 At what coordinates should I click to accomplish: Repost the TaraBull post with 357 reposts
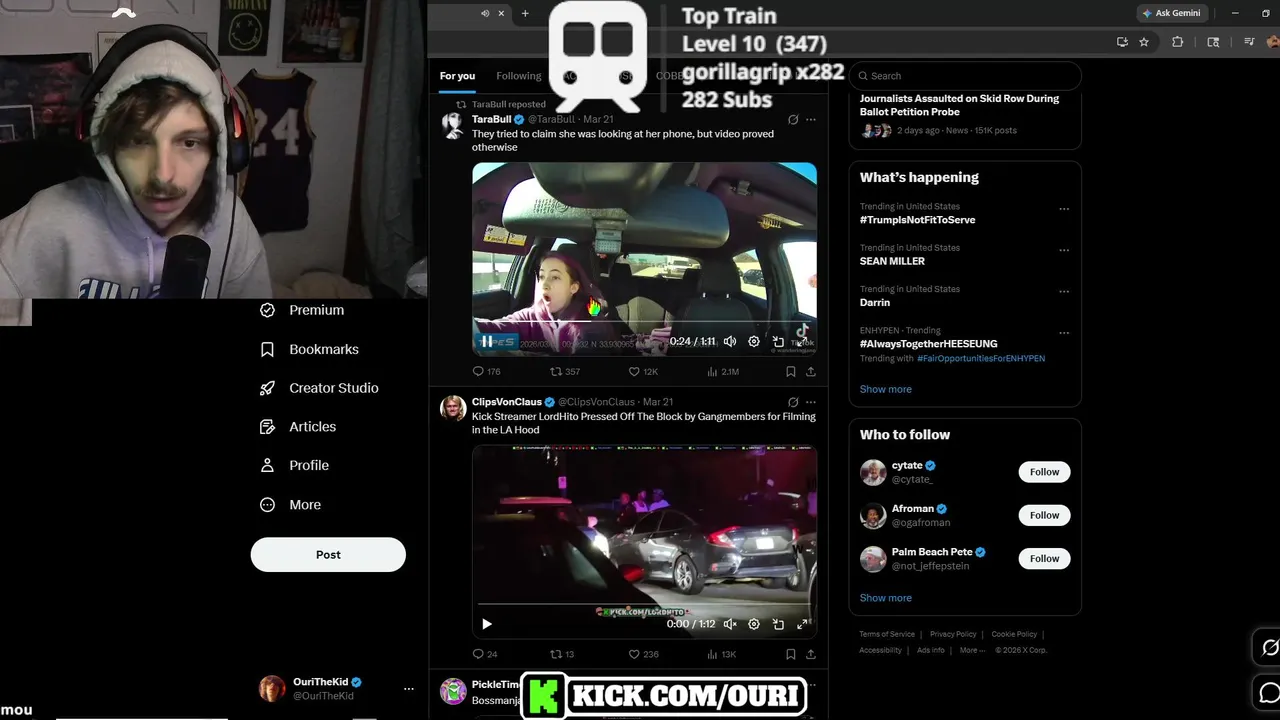coord(565,371)
